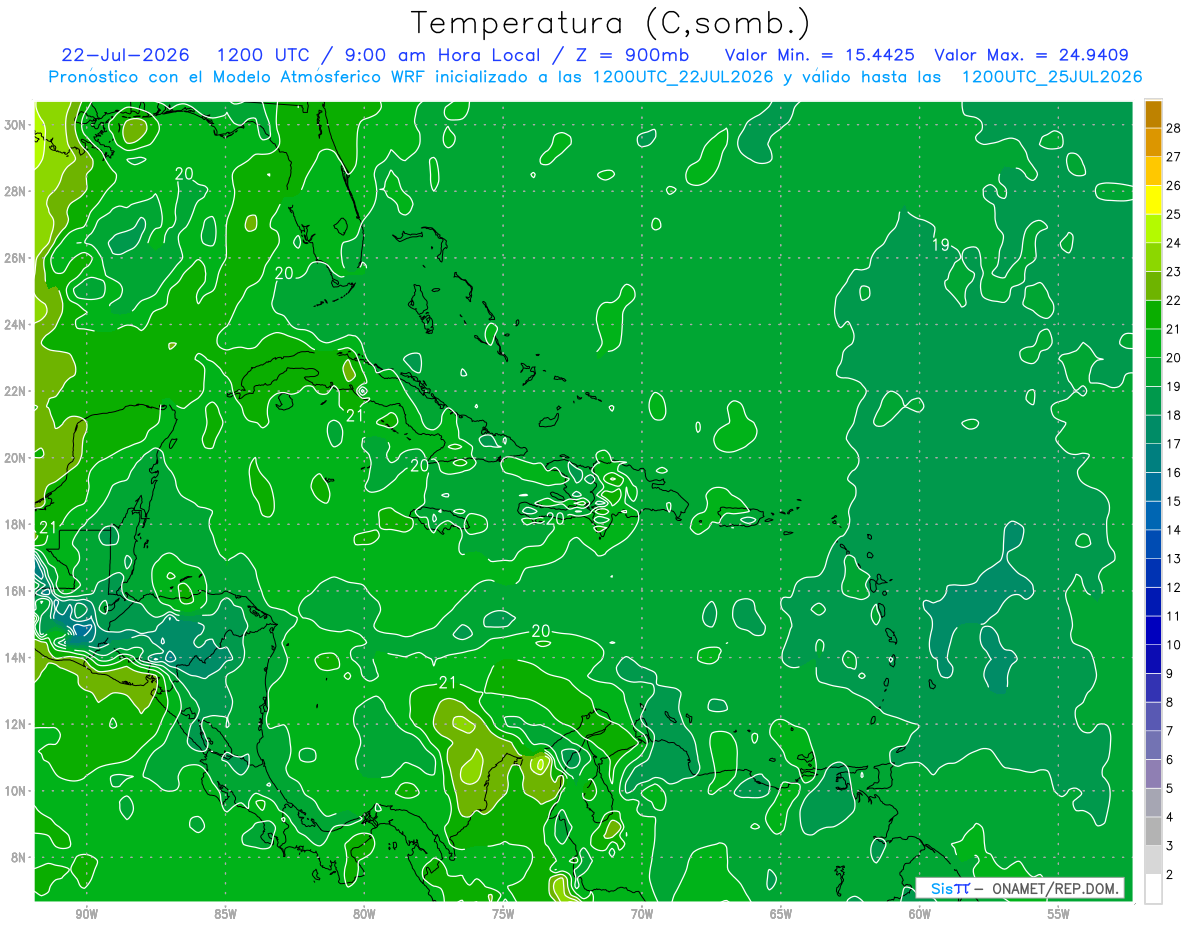Click the 24N latitude axis label
The height and width of the screenshot is (927, 1200).
pyautogui.click(x=17, y=325)
